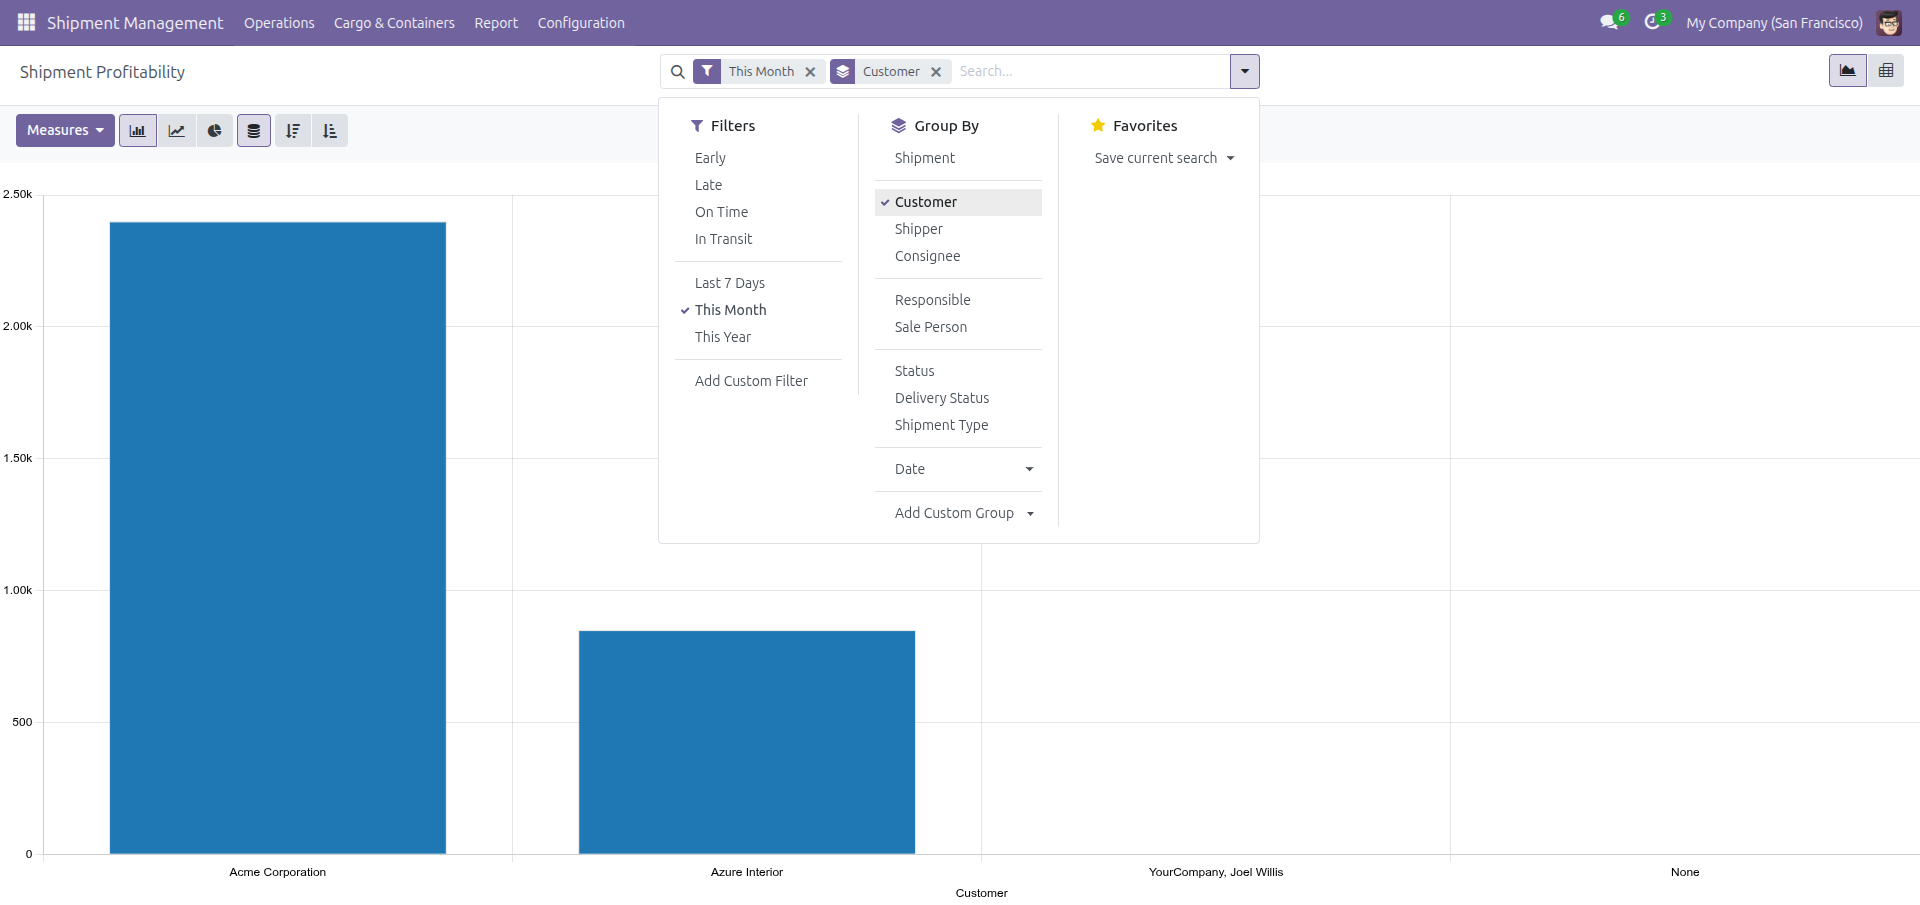Group by Delivery Status

[958, 398]
